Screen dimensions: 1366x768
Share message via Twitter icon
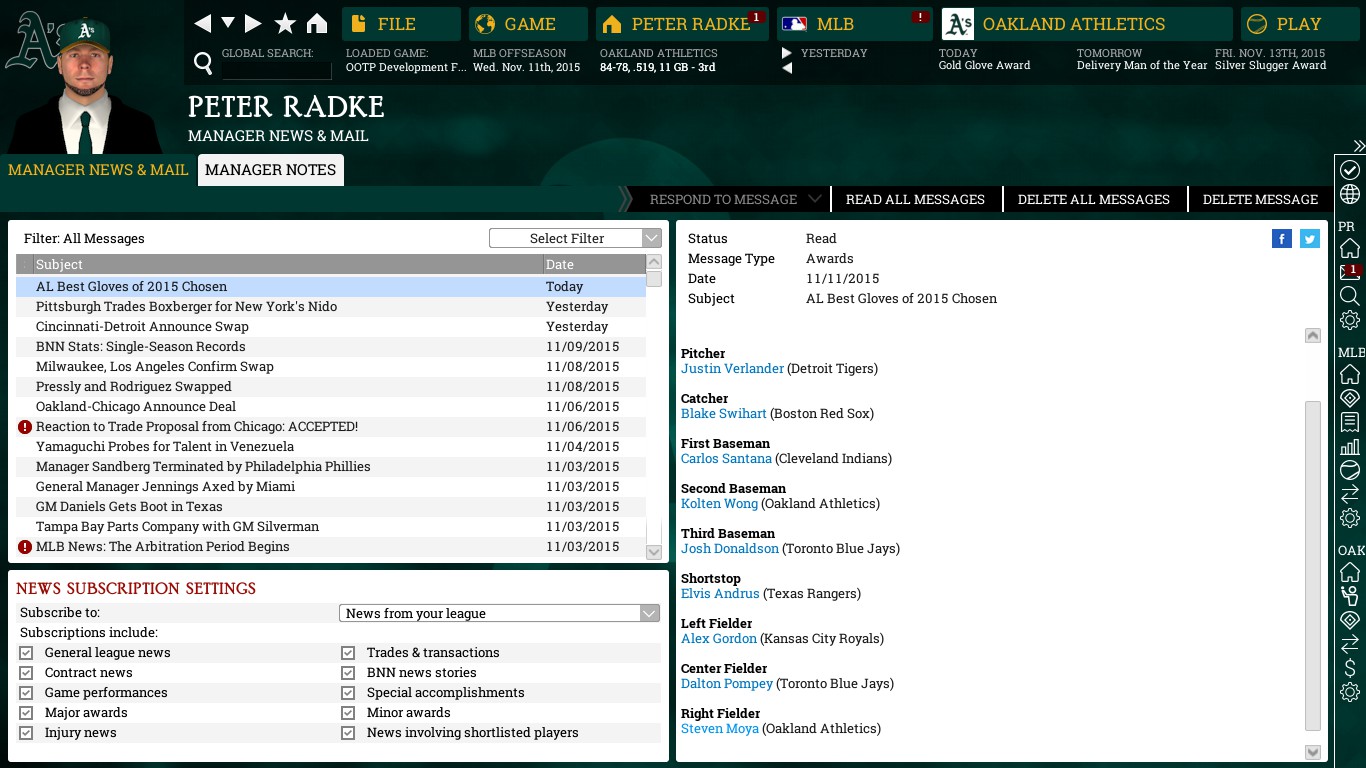point(1310,238)
